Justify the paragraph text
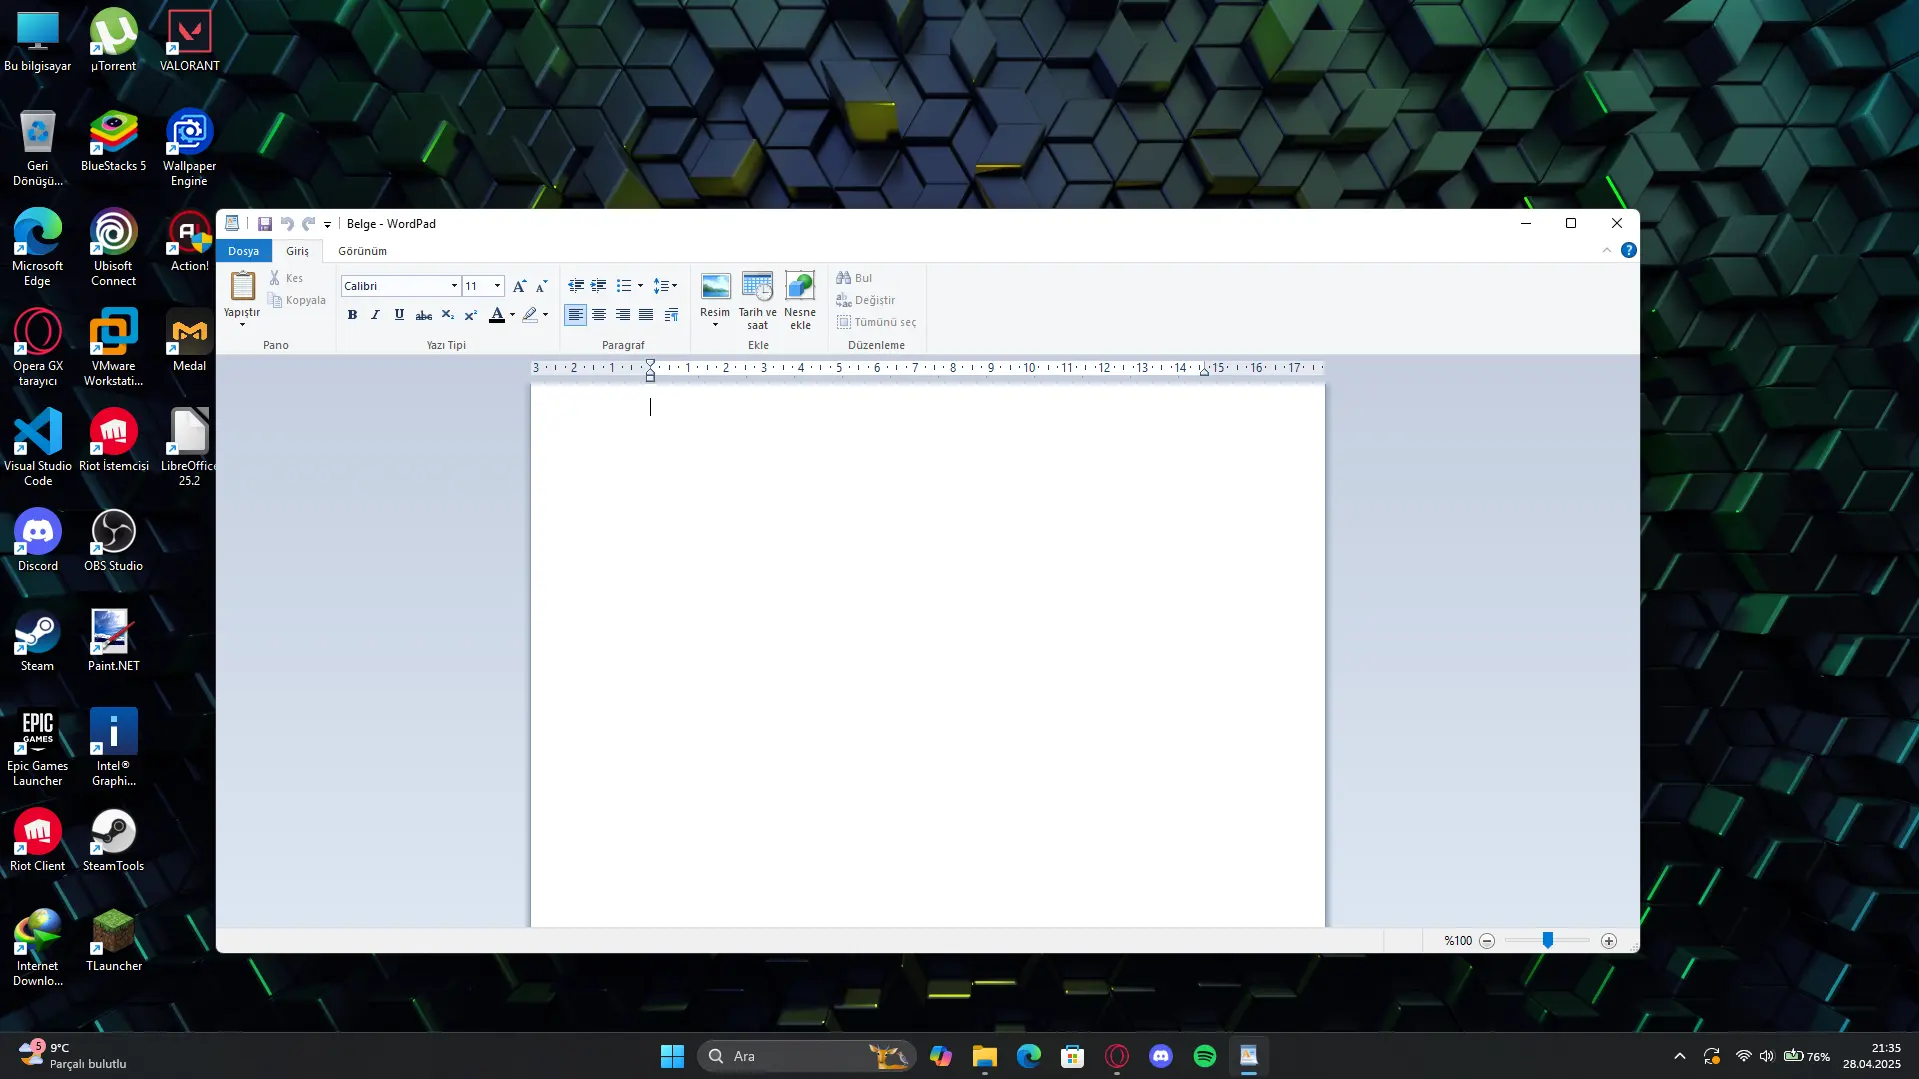 tap(646, 315)
